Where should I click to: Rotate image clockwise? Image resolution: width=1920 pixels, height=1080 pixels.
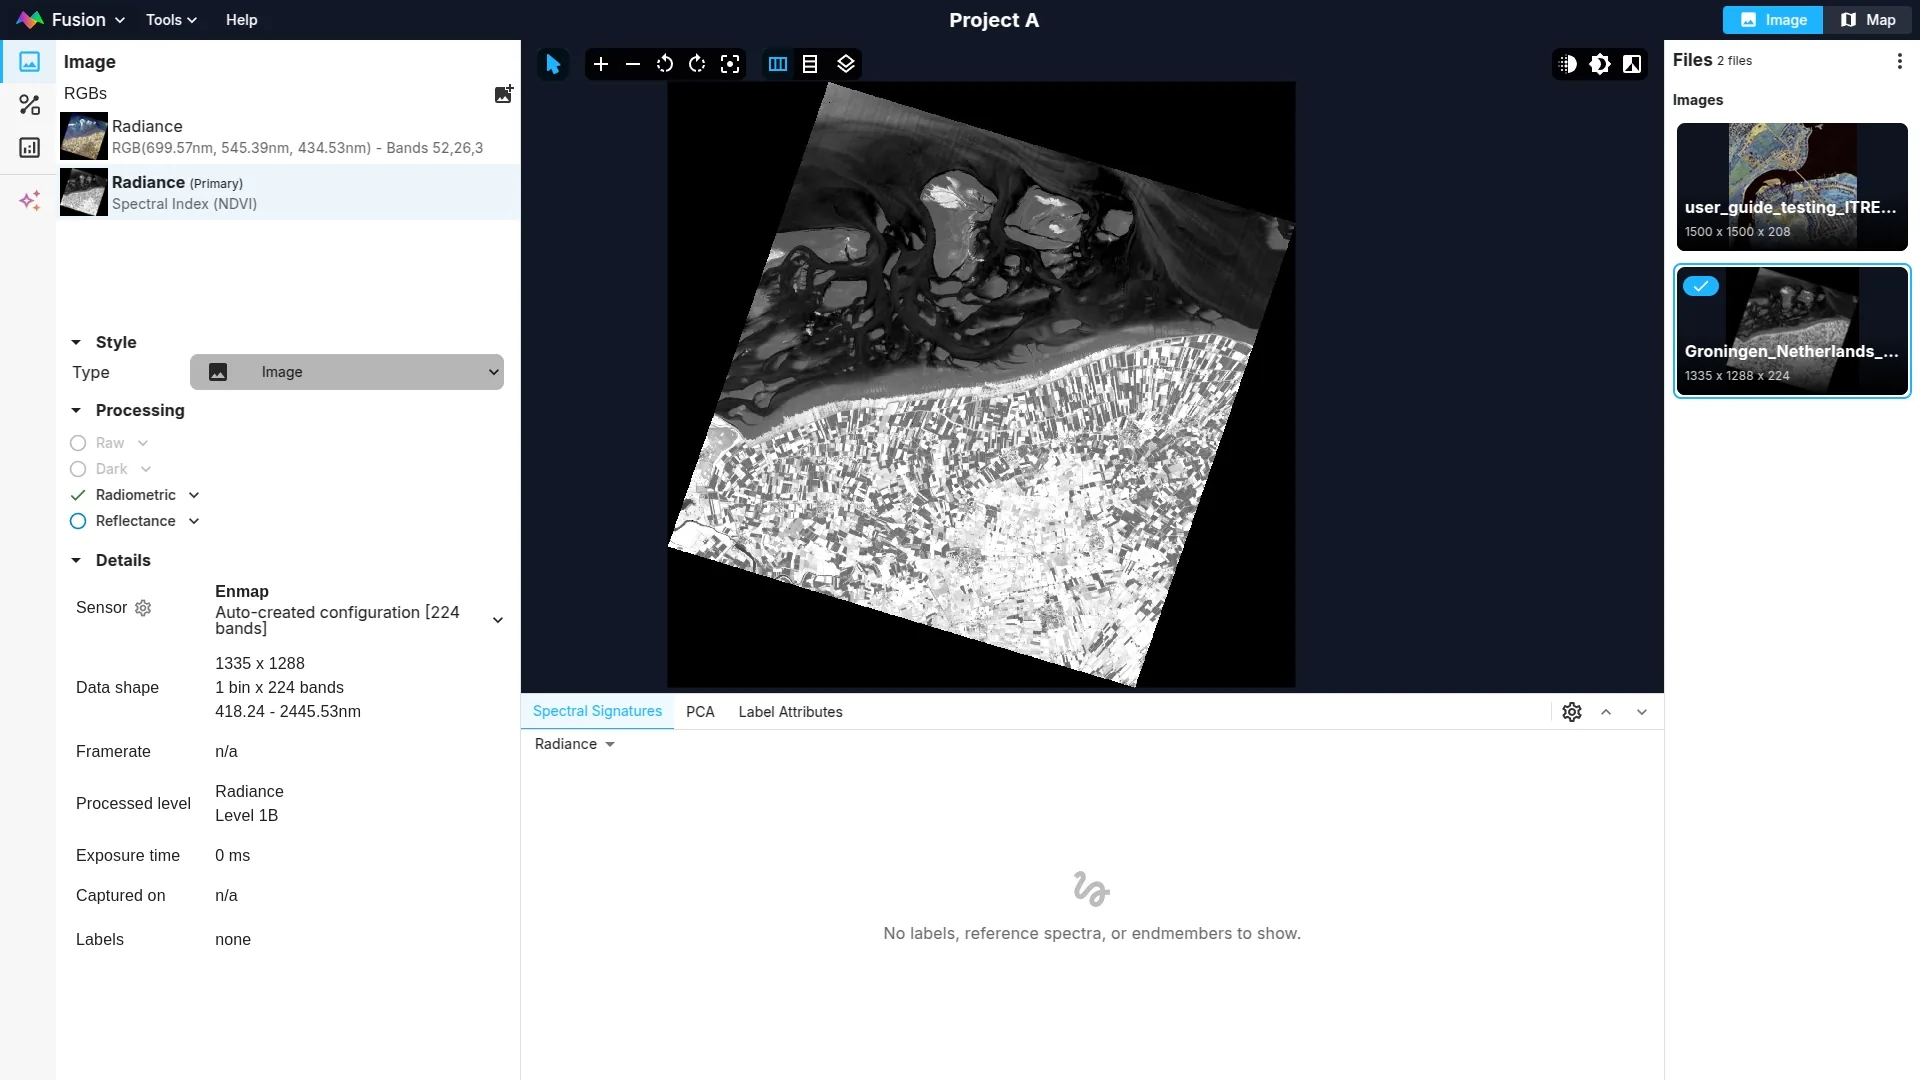(x=697, y=64)
